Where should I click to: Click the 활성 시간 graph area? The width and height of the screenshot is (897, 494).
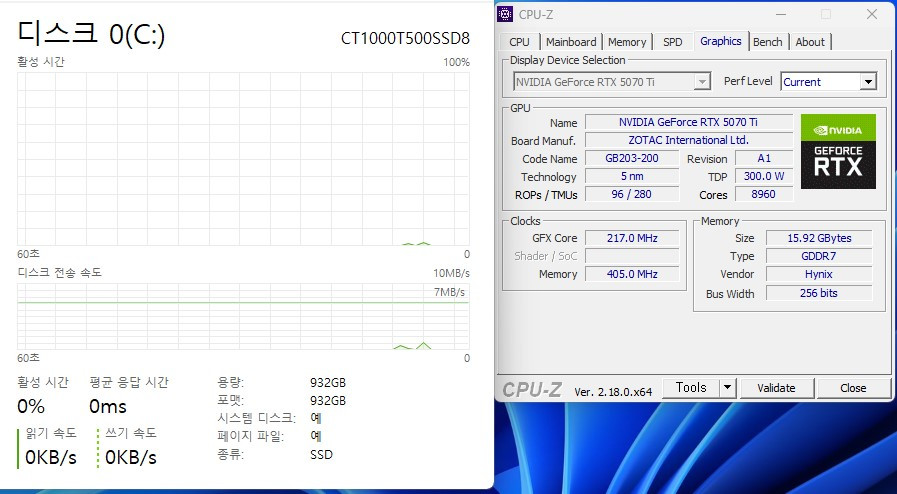243,159
